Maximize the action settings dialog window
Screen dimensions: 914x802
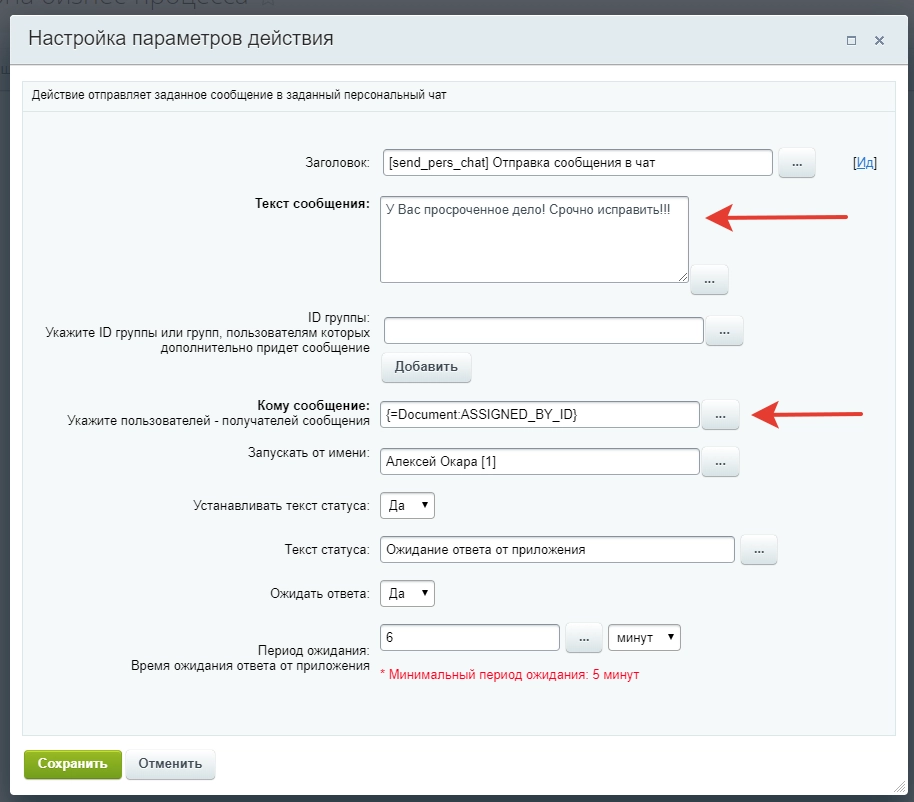851,41
